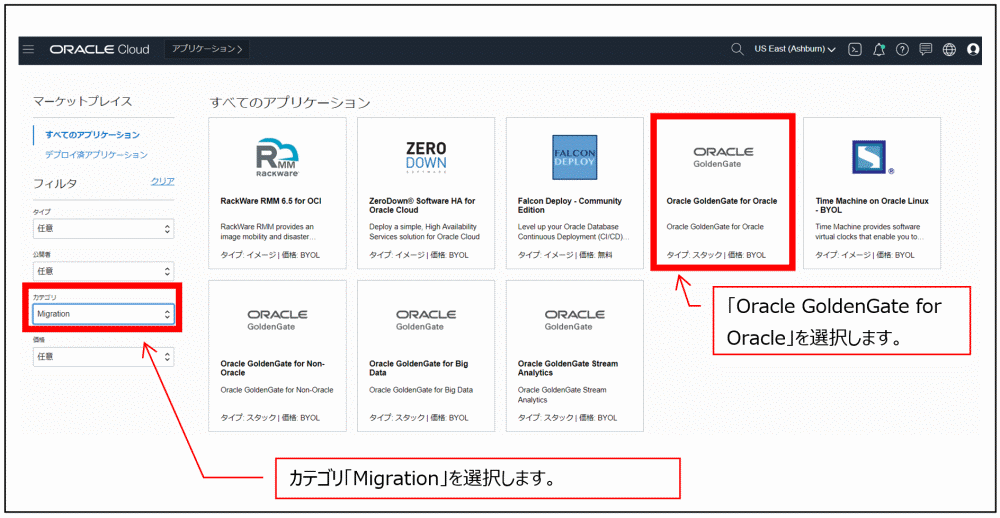Open the search magnifier icon
The image size is (1000, 518).
pos(737,49)
